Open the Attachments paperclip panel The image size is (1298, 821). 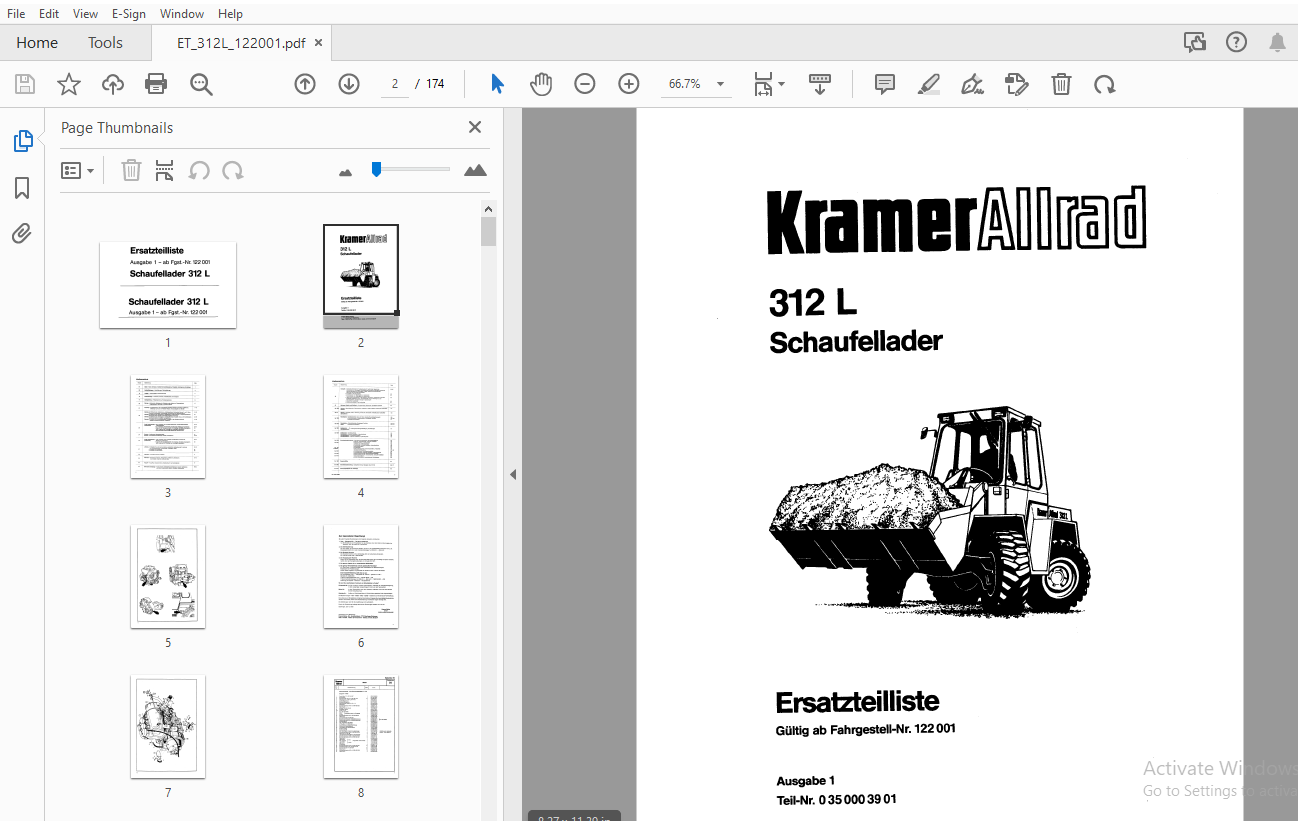(22, 234)
